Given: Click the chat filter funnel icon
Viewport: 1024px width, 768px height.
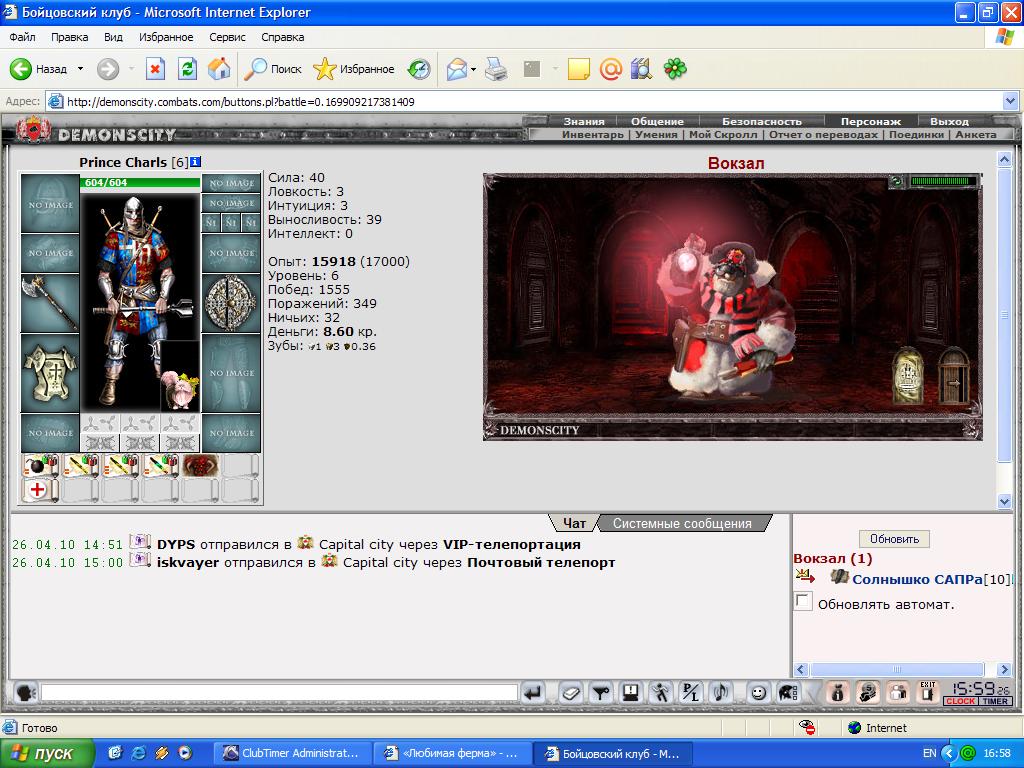Looking at the screenshot, I should 601,692.
